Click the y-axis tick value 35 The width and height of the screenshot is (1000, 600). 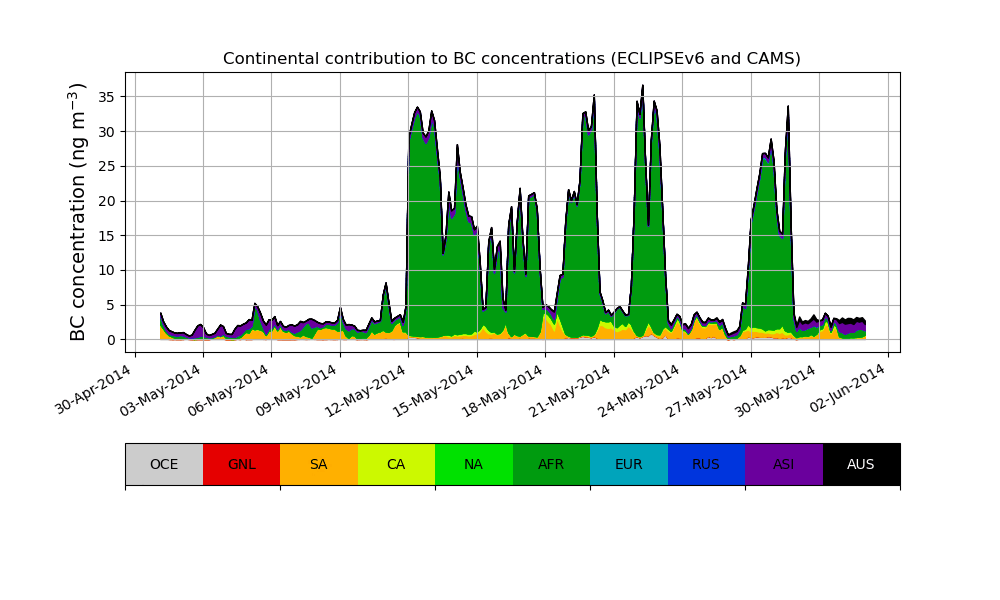pyautogui.click(x=107, y=97)
